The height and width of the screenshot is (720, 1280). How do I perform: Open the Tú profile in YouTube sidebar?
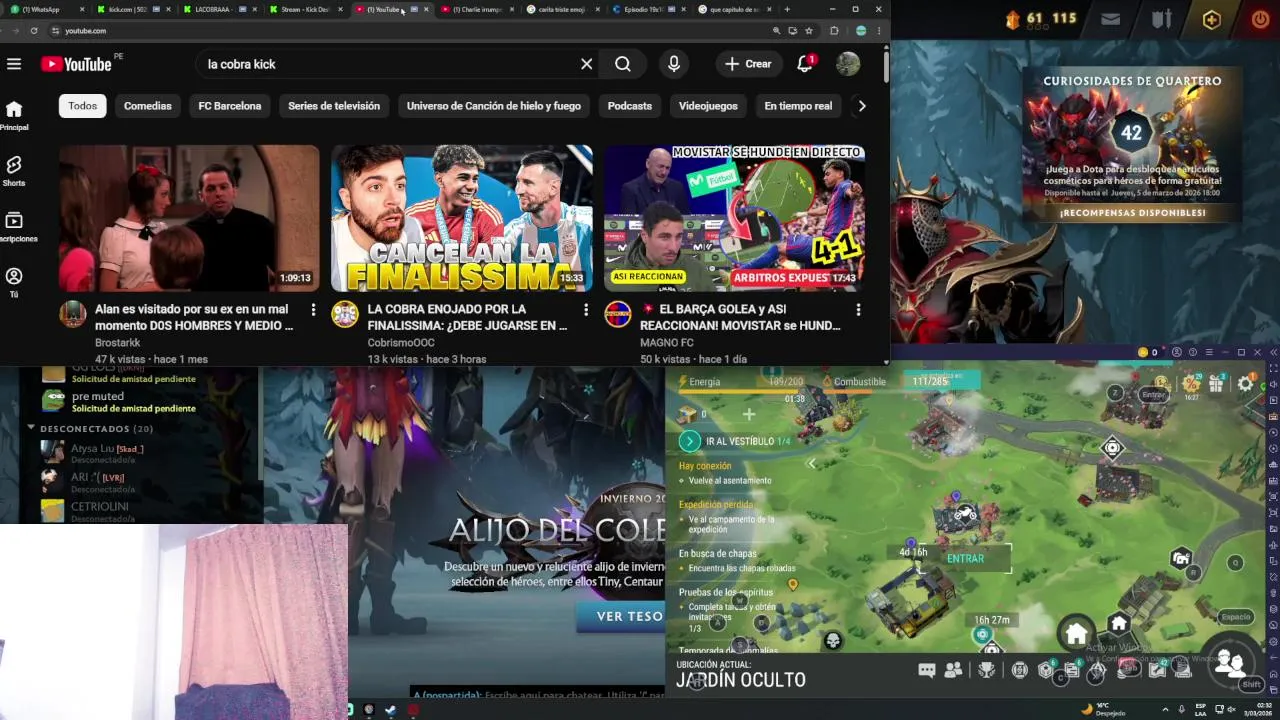tap(14, 281)
